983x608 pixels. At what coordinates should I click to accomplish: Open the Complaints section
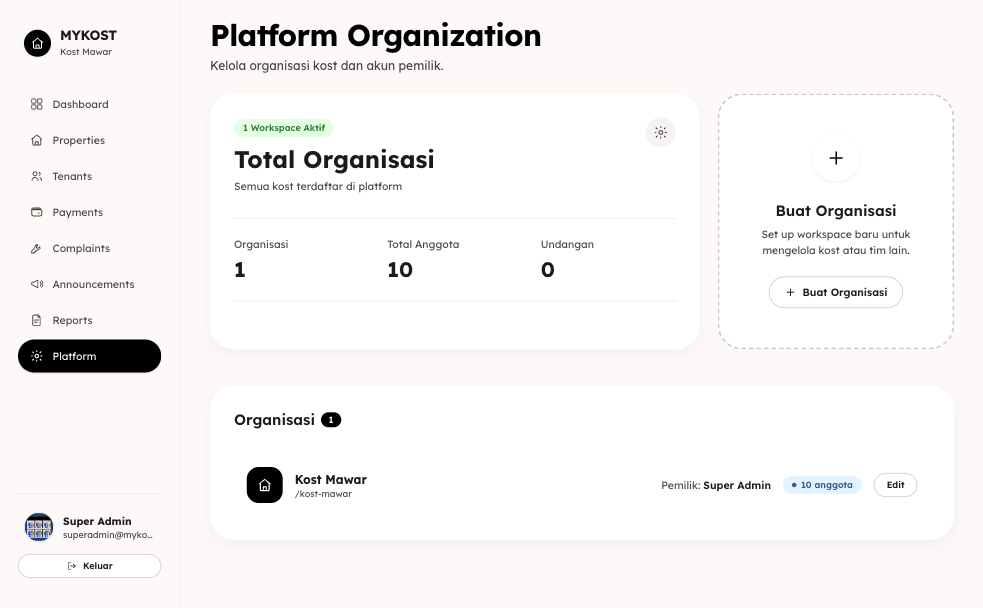click(90, 248)
